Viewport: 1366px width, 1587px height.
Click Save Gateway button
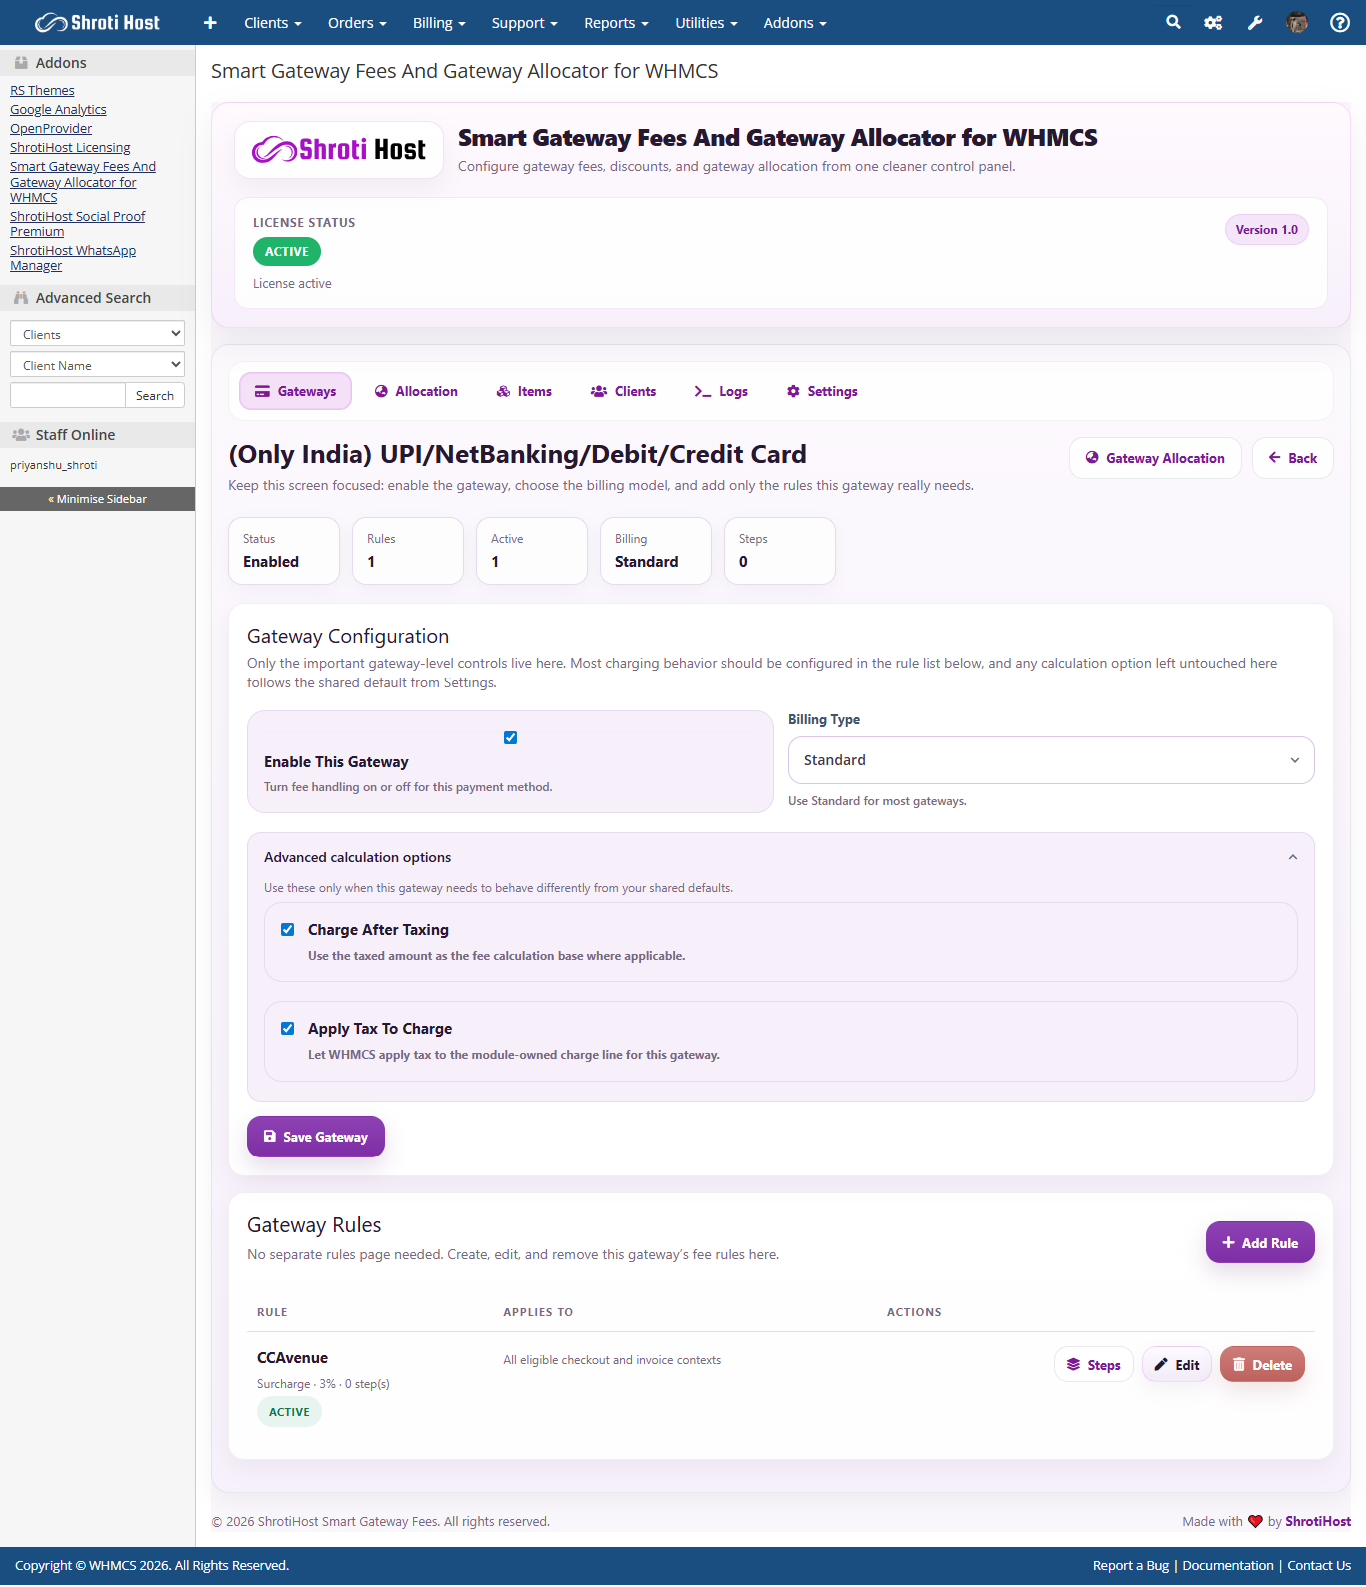pyautogui.click(x=316, y=1136)
